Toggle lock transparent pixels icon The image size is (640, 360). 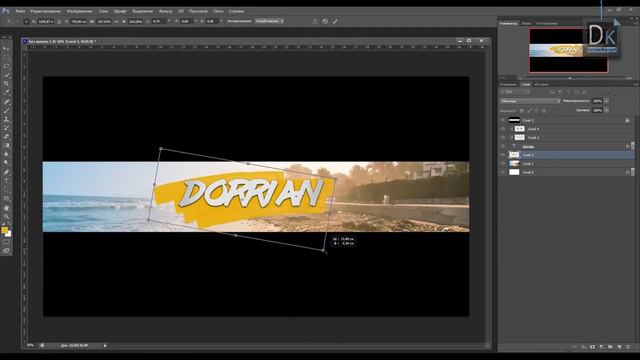point(522,111)
